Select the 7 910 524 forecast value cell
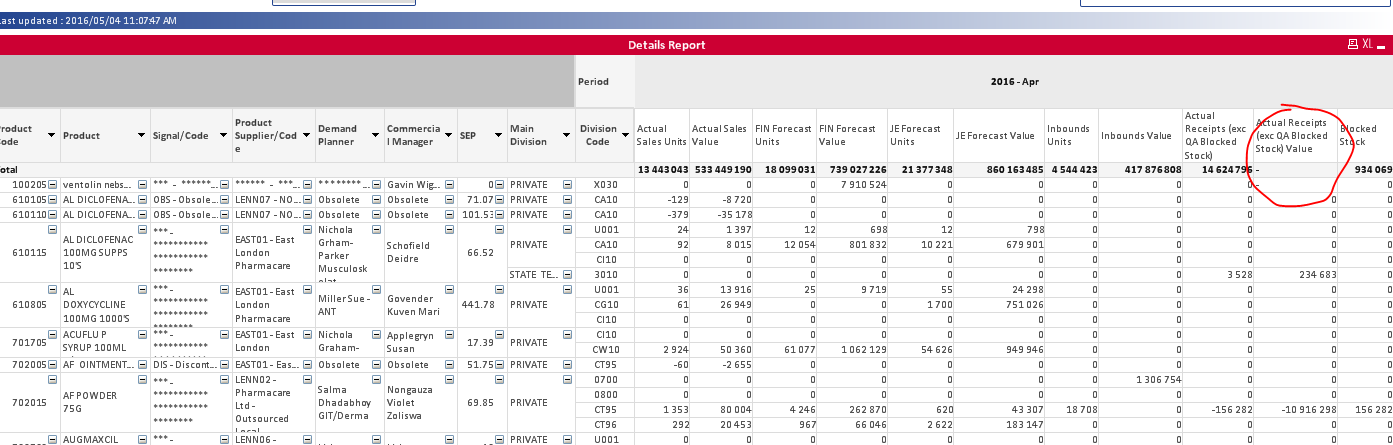1393x445 pixels. (851, 185)
